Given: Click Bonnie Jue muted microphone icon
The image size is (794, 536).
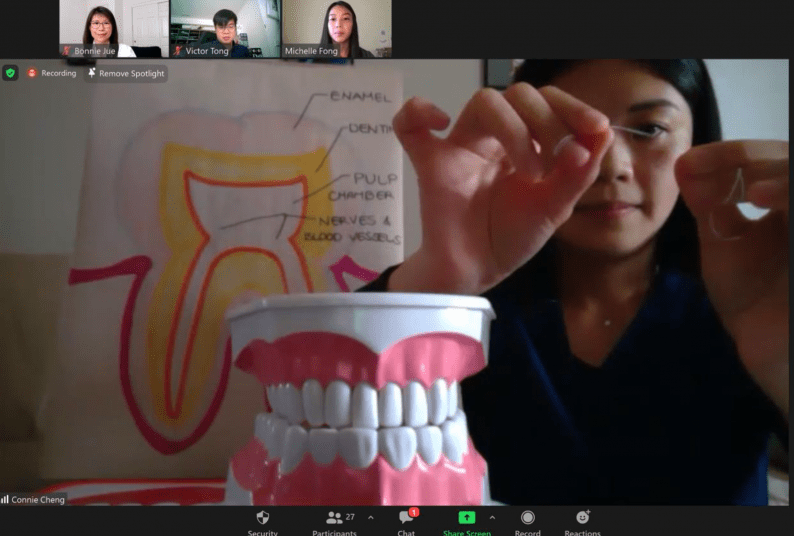Looking at the screenshot, I should click(66, 51).
